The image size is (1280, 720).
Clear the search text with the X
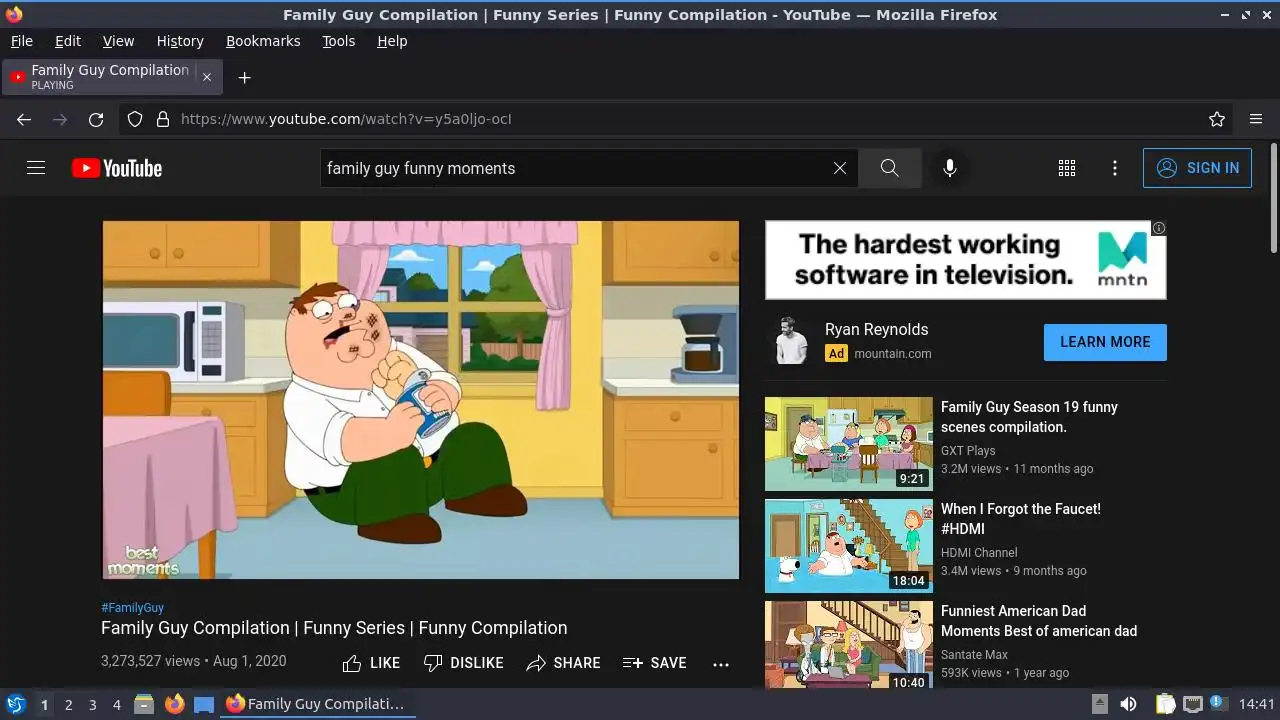coord(840,168)
